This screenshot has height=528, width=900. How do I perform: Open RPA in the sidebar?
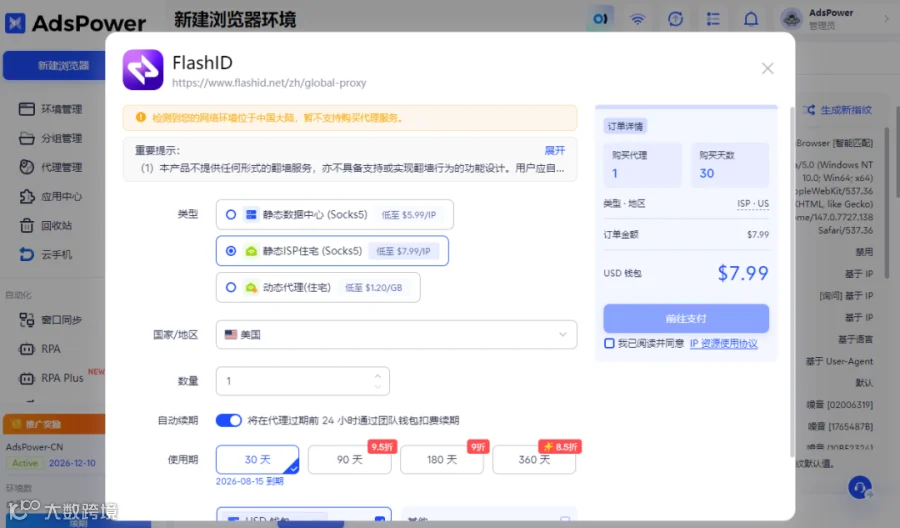(x=40, y=349)
